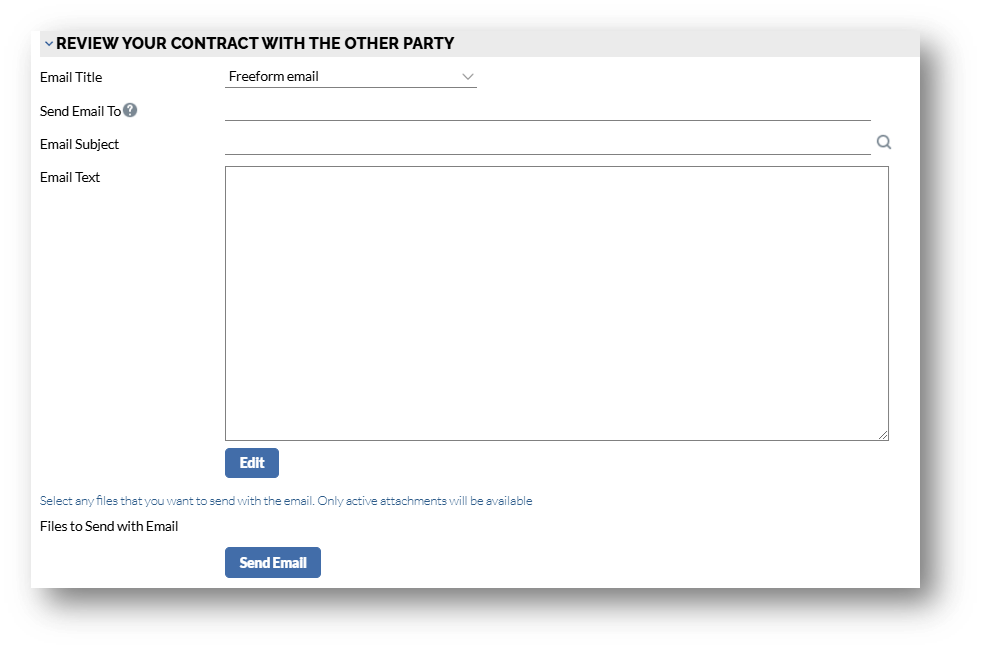982x650 pixels.
Task: Click the Review Your Contract header title
Action: click(x=255, y=44)
